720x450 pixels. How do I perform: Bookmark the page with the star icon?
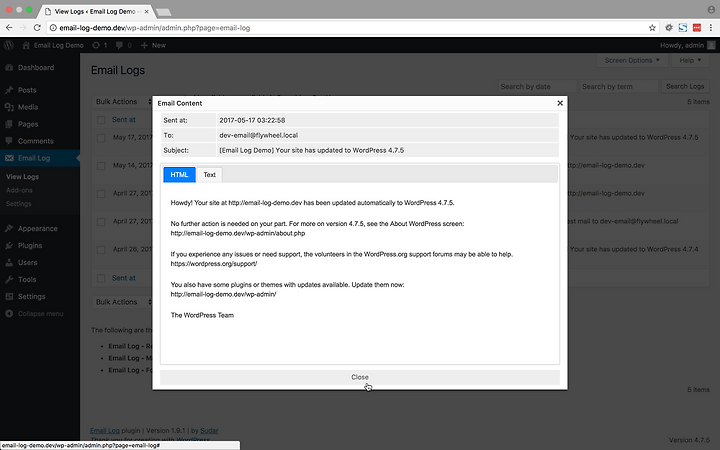click(x=652, y=28)
